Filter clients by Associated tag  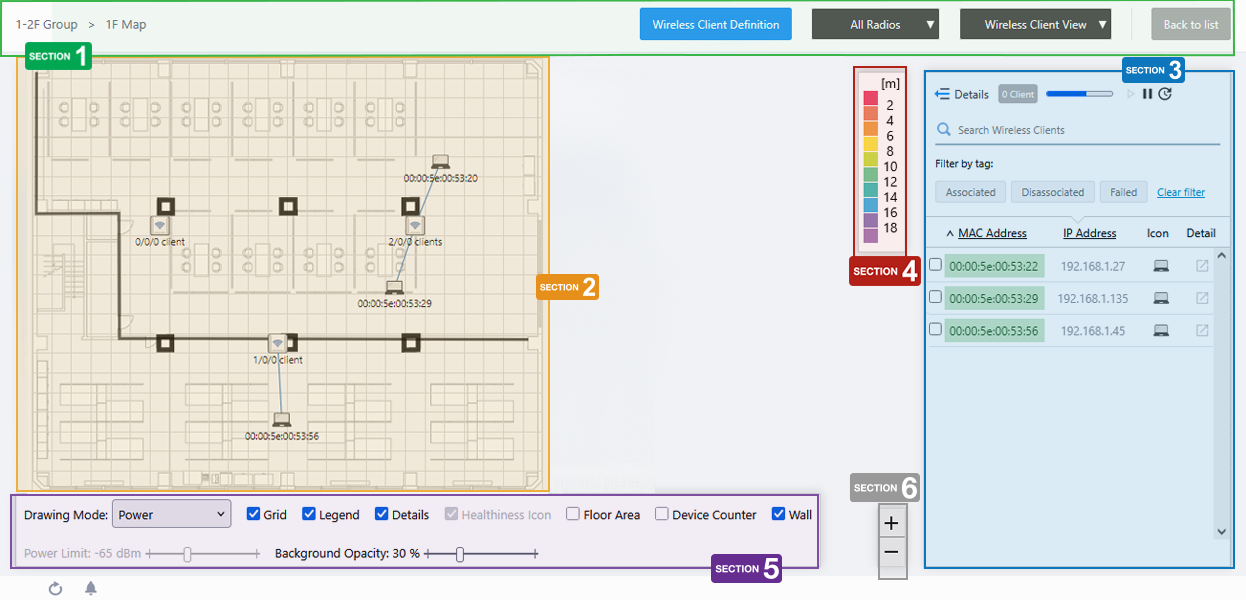970,192
